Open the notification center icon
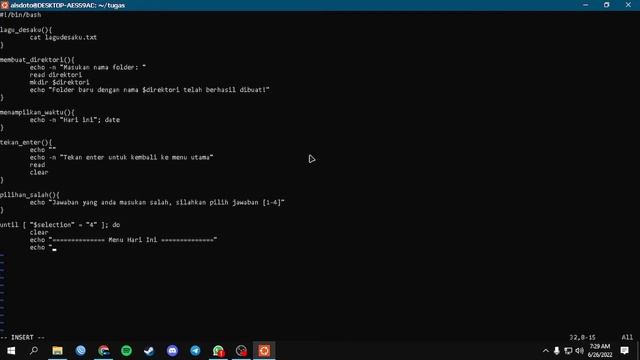 [624, 351]
